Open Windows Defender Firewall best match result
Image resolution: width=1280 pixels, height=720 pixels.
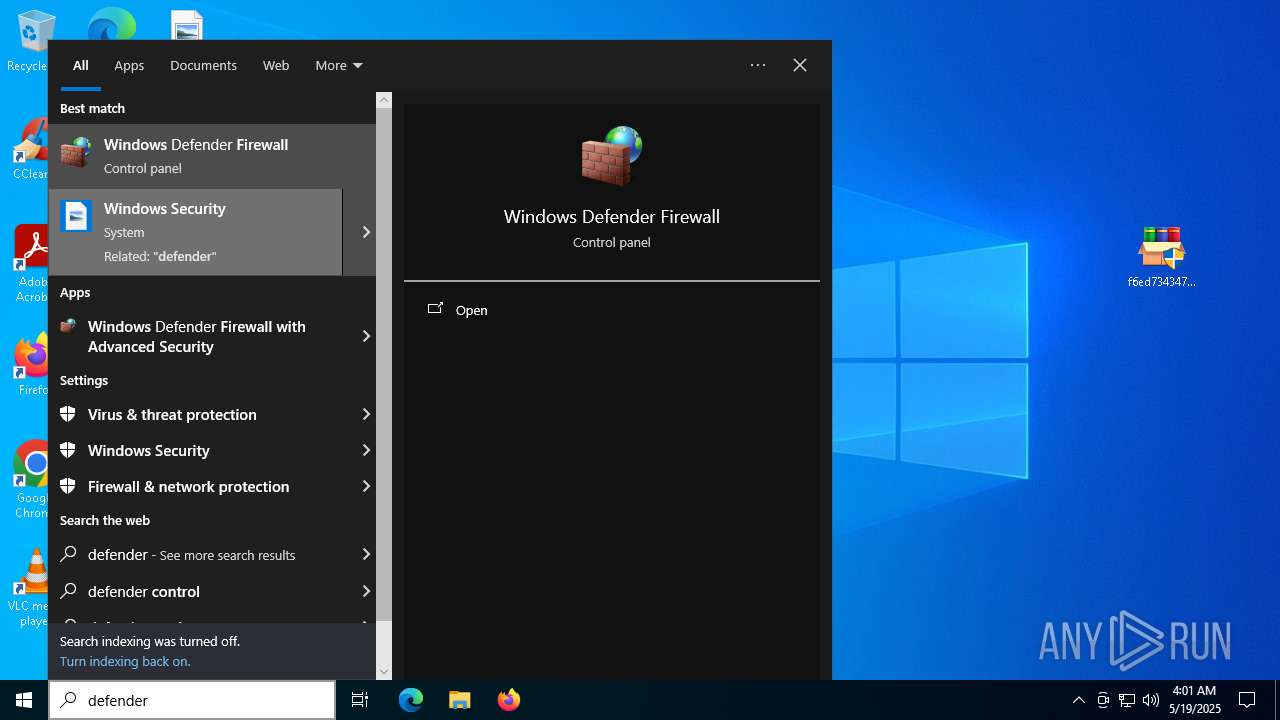pyautogui.click(x=212, y=156)
